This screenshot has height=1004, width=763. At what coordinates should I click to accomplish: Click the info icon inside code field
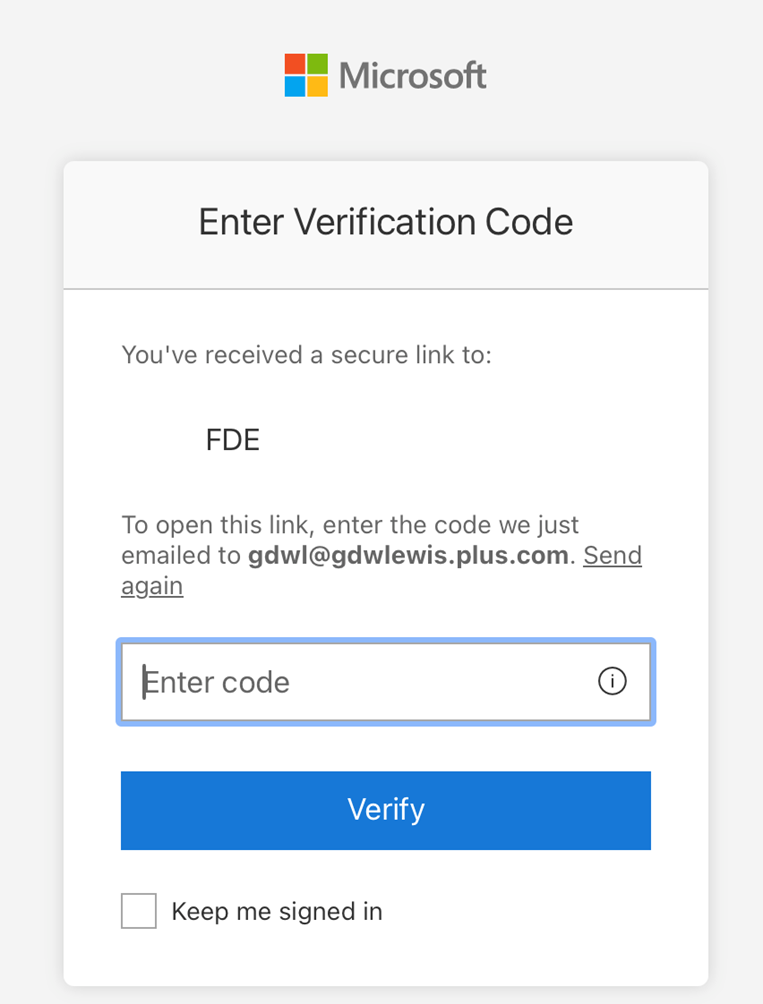coord(612,681)
